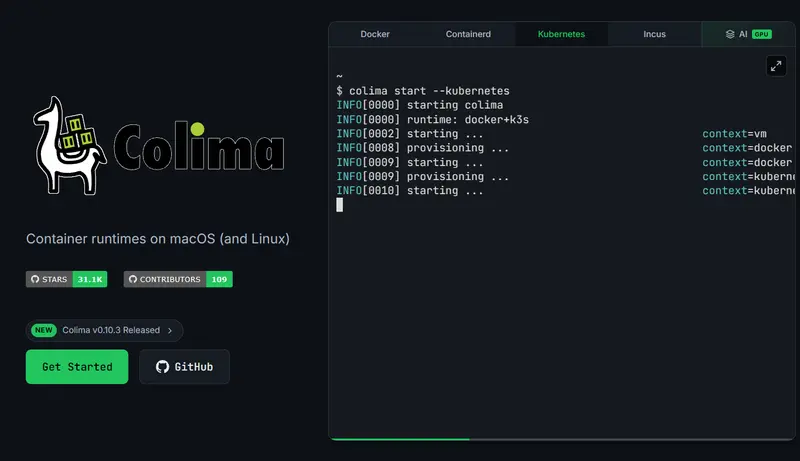The image size is (800, 461).
Task: Click the 'INFO[0010] starting ...' line
Action: (410, 191)
